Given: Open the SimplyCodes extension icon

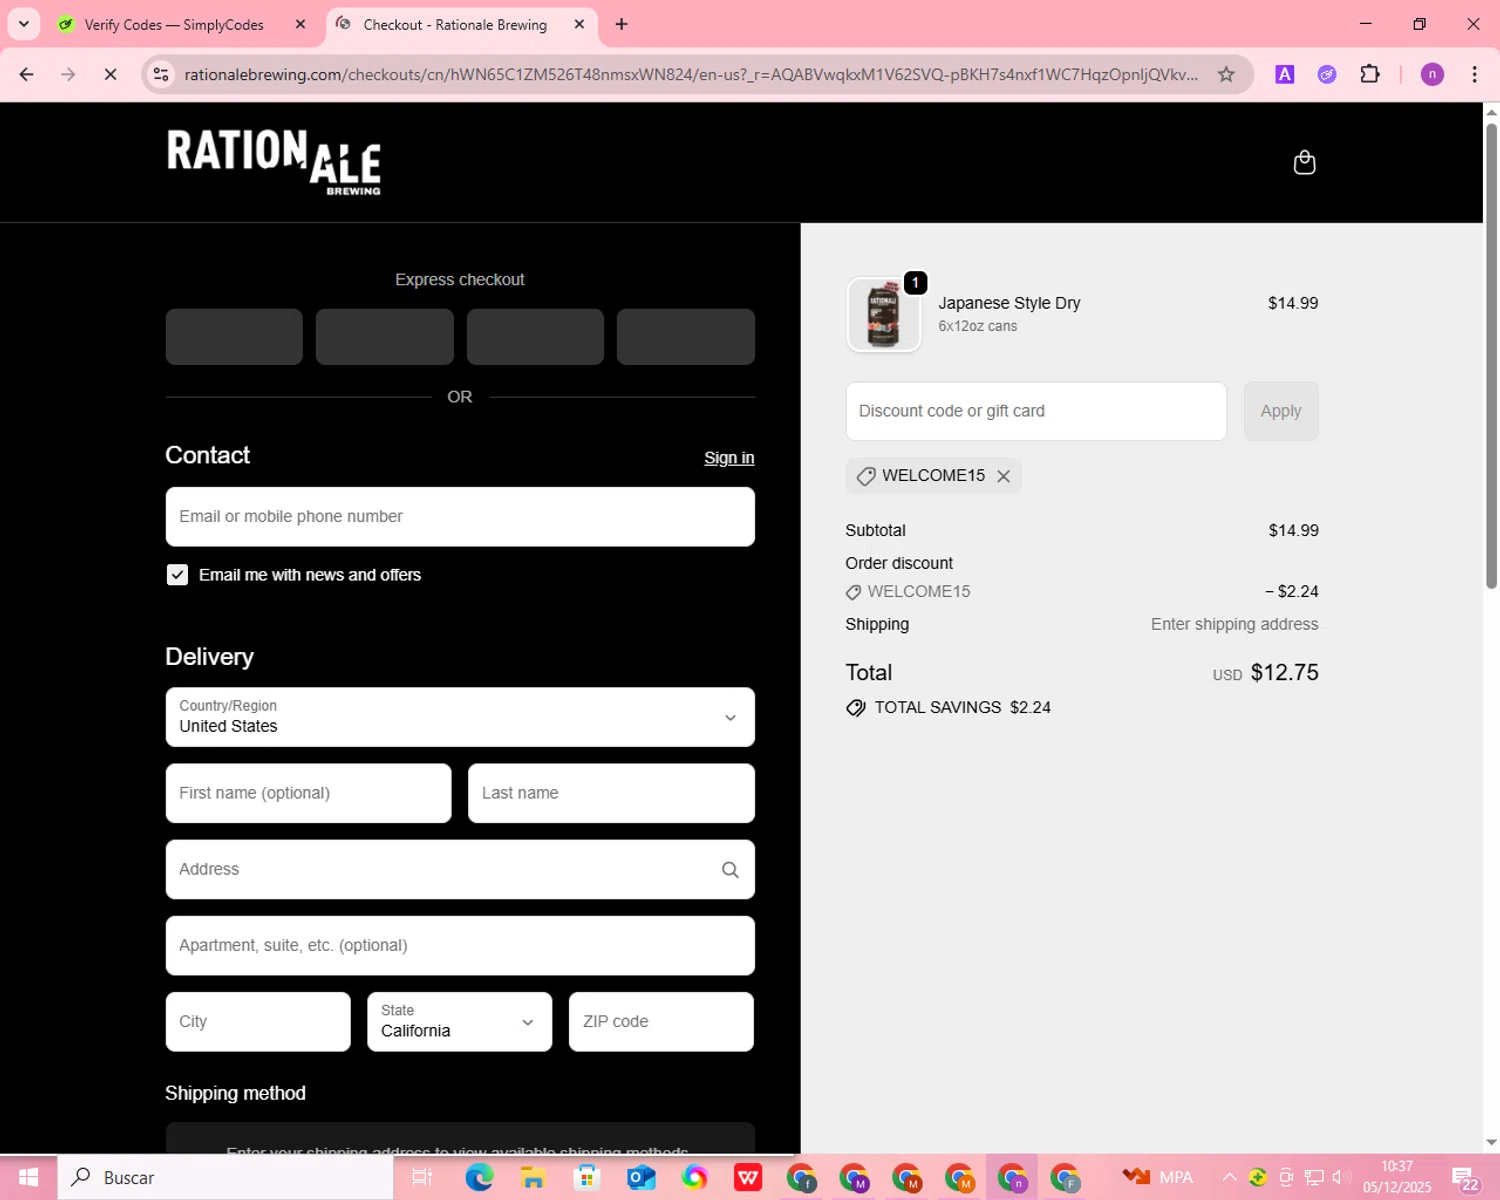Looking at the screenshot, I should 1327,74.
